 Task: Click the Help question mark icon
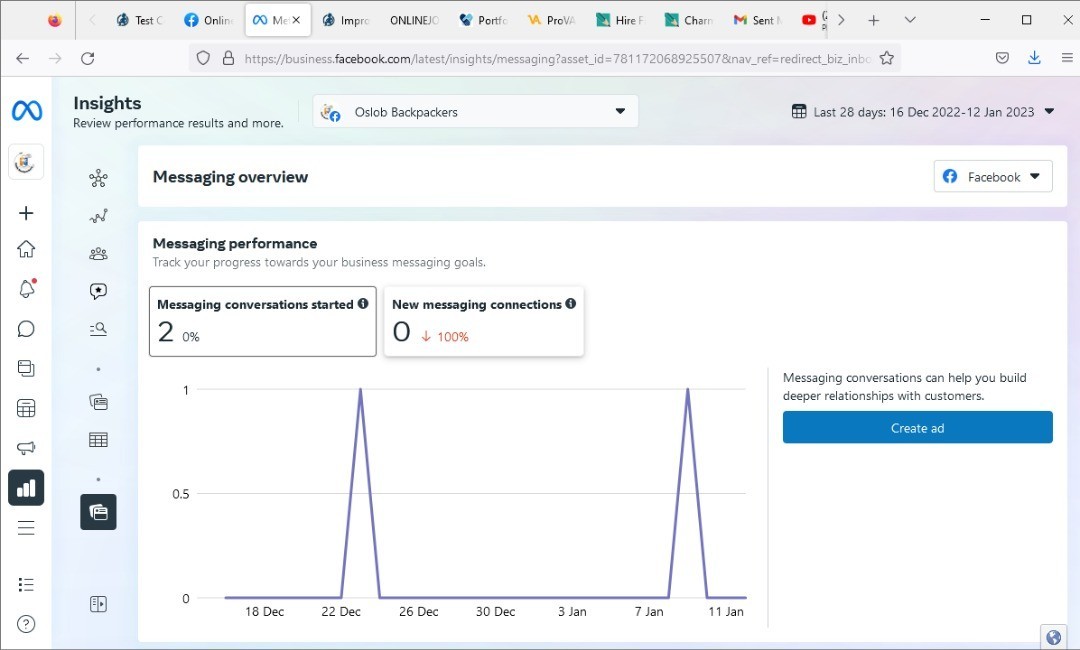(27, 624)
